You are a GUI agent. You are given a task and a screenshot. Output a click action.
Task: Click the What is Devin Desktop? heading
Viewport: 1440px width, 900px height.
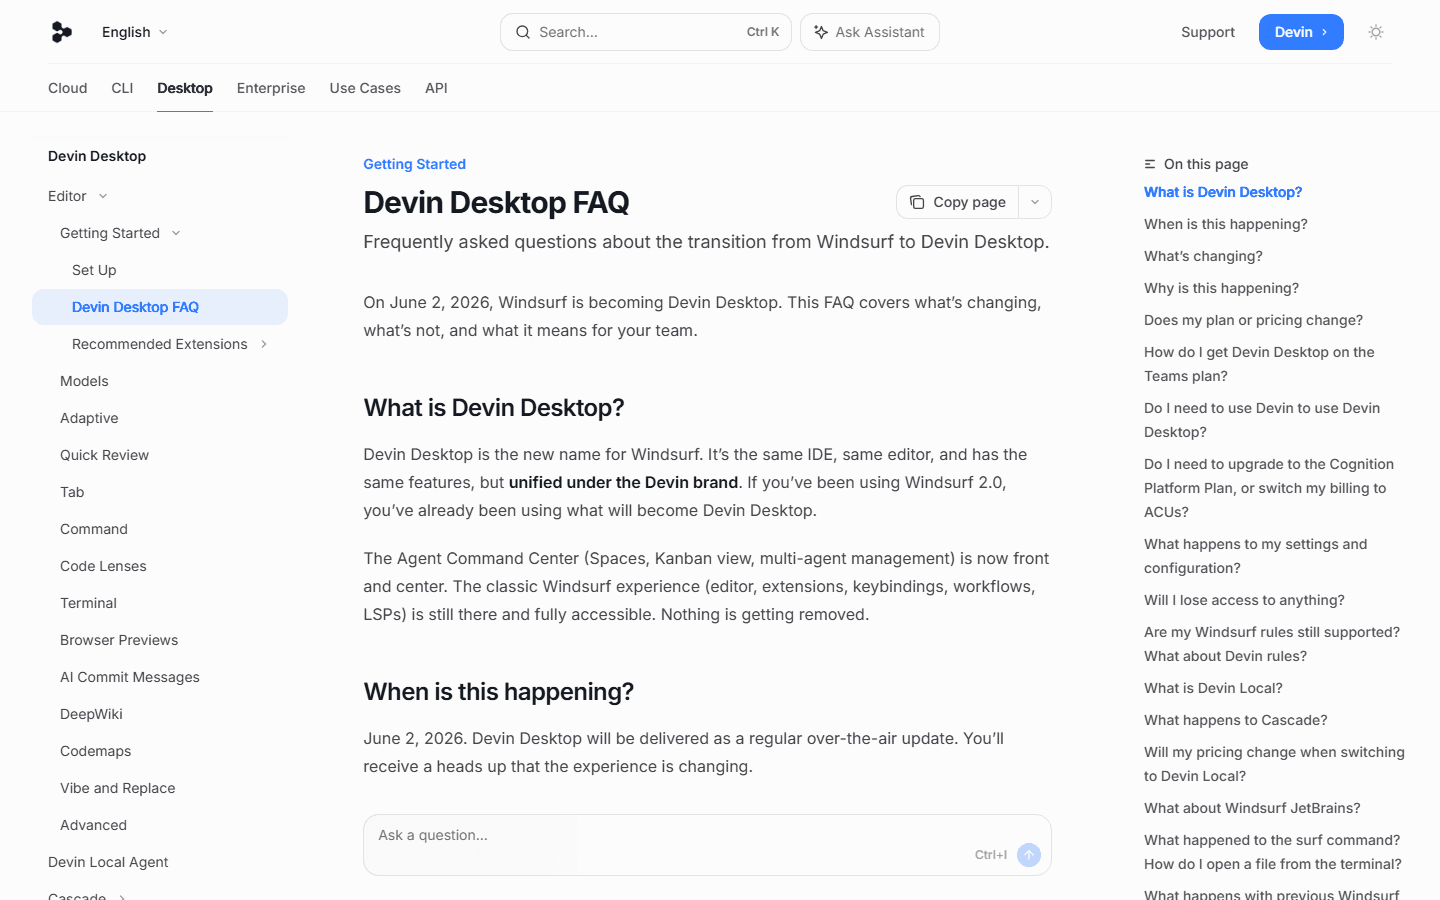point(494,408)
